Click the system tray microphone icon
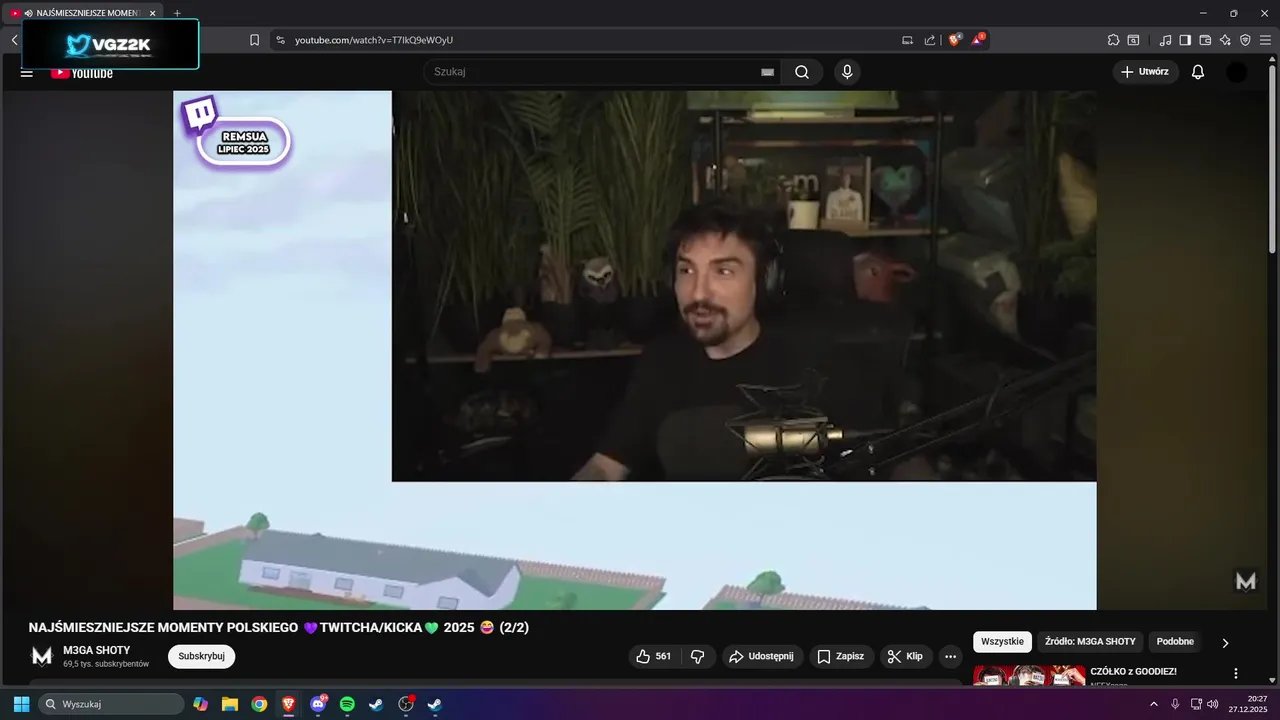This screenshot has width=1280, height=720. pos(1176,704)
